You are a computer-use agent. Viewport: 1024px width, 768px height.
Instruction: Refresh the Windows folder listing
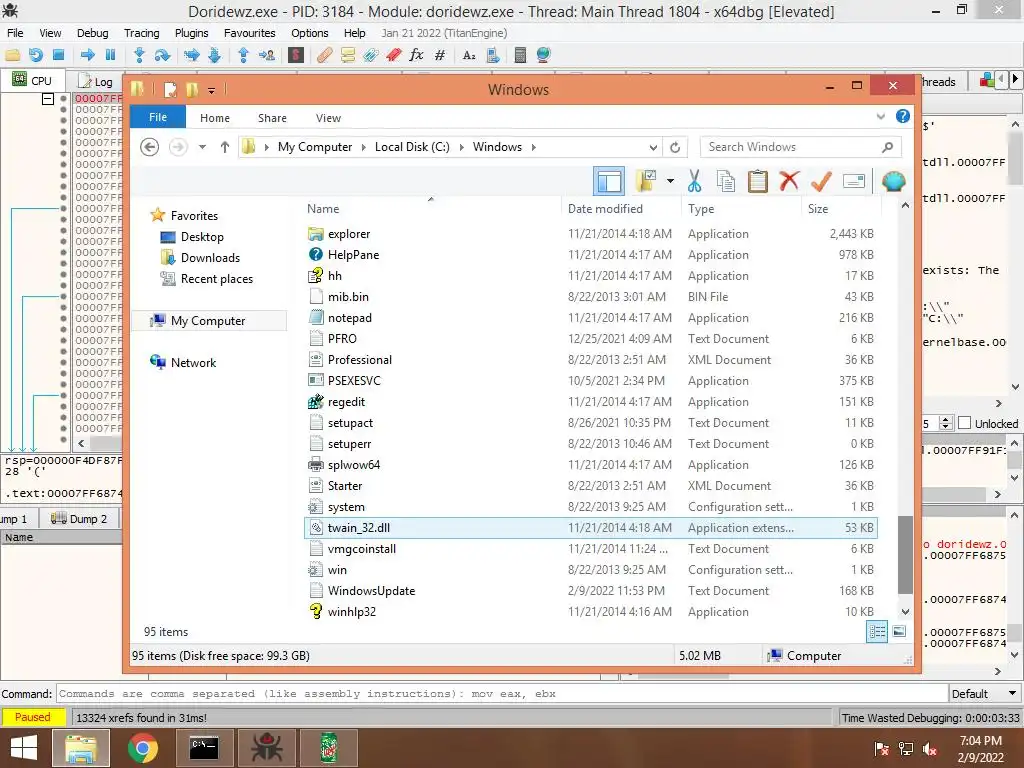click(x=675, y=148)
